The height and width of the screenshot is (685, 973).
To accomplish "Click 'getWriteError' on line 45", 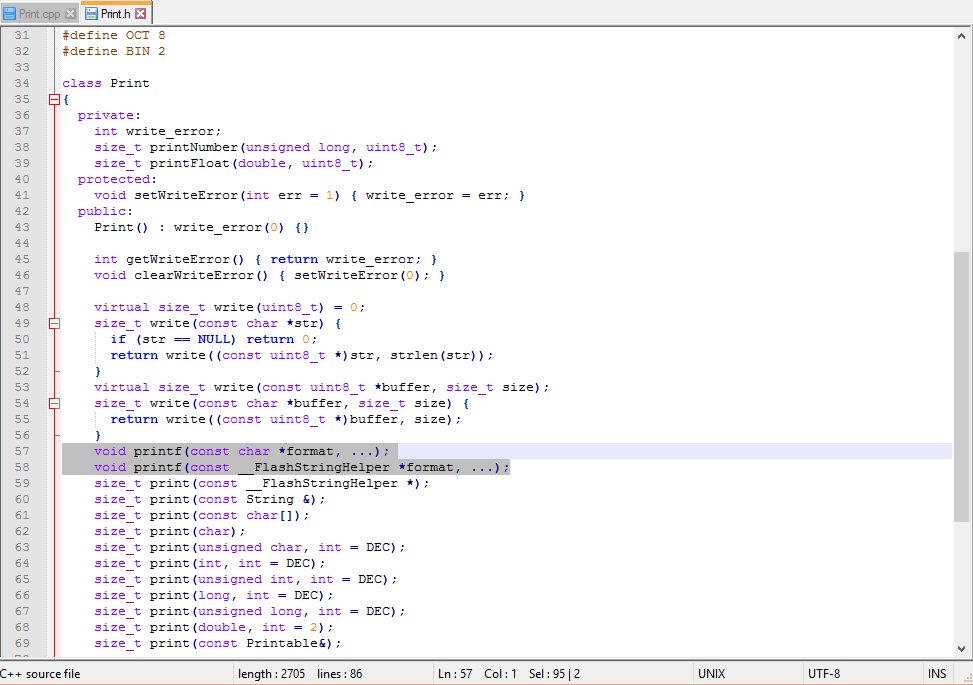I will point(178,259).
